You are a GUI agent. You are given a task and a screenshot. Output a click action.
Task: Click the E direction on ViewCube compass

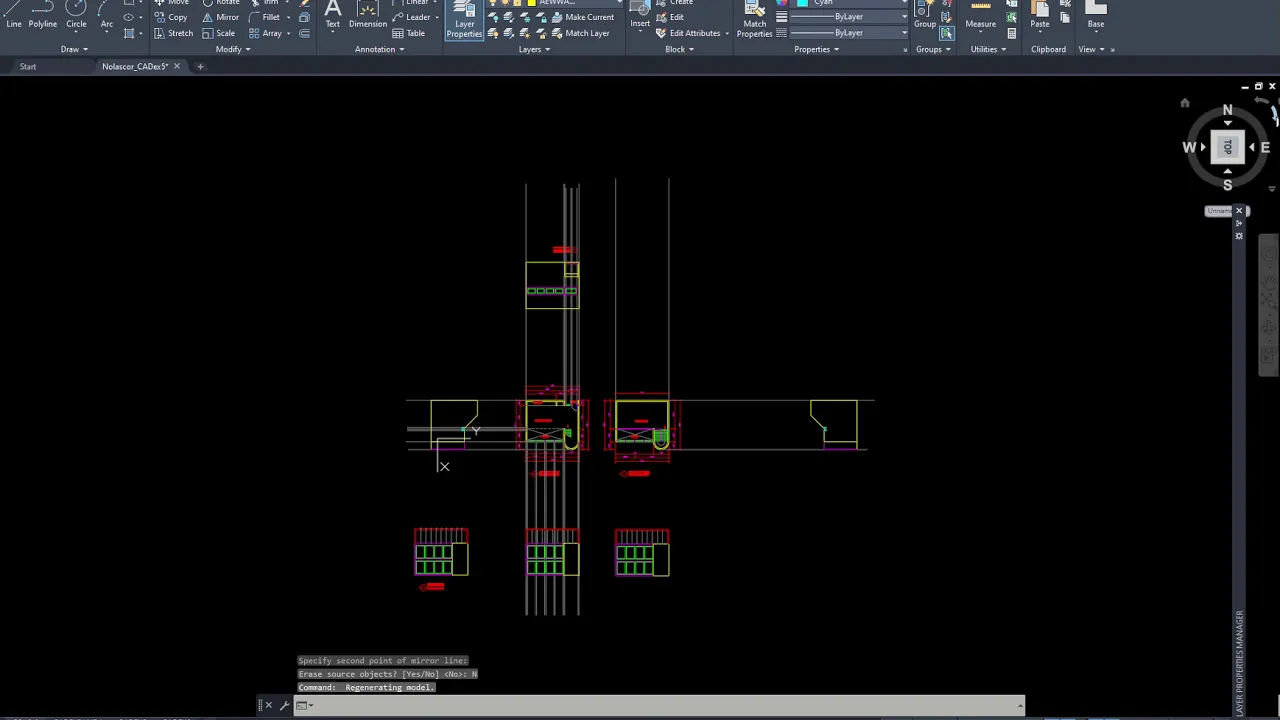coord(1265,147)
